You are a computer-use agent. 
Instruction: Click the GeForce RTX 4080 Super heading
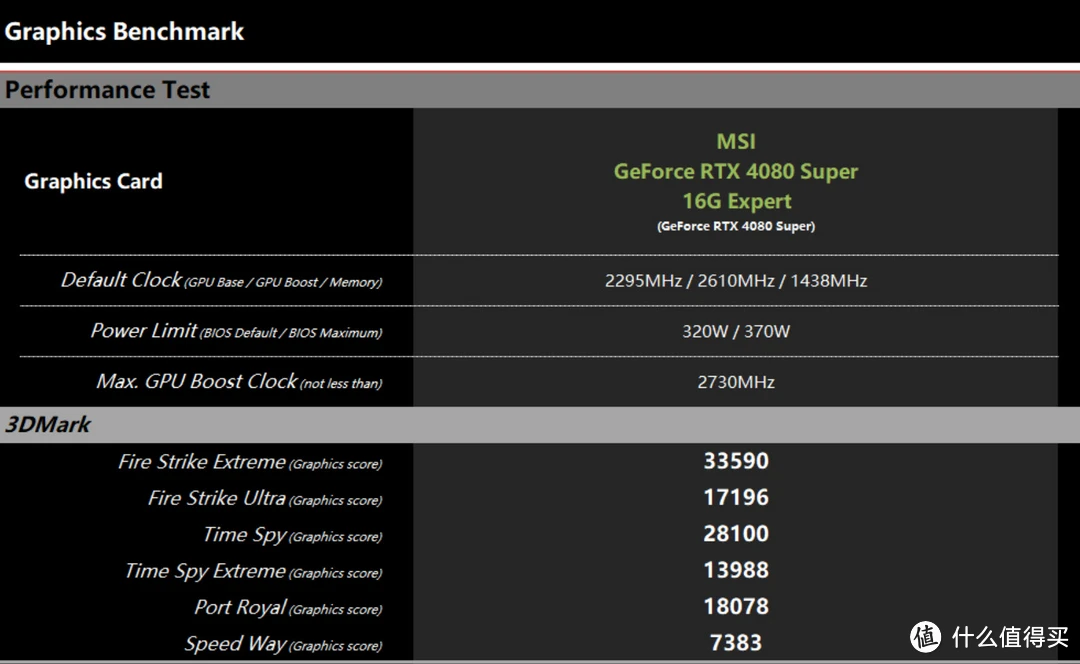click(736, 171)
